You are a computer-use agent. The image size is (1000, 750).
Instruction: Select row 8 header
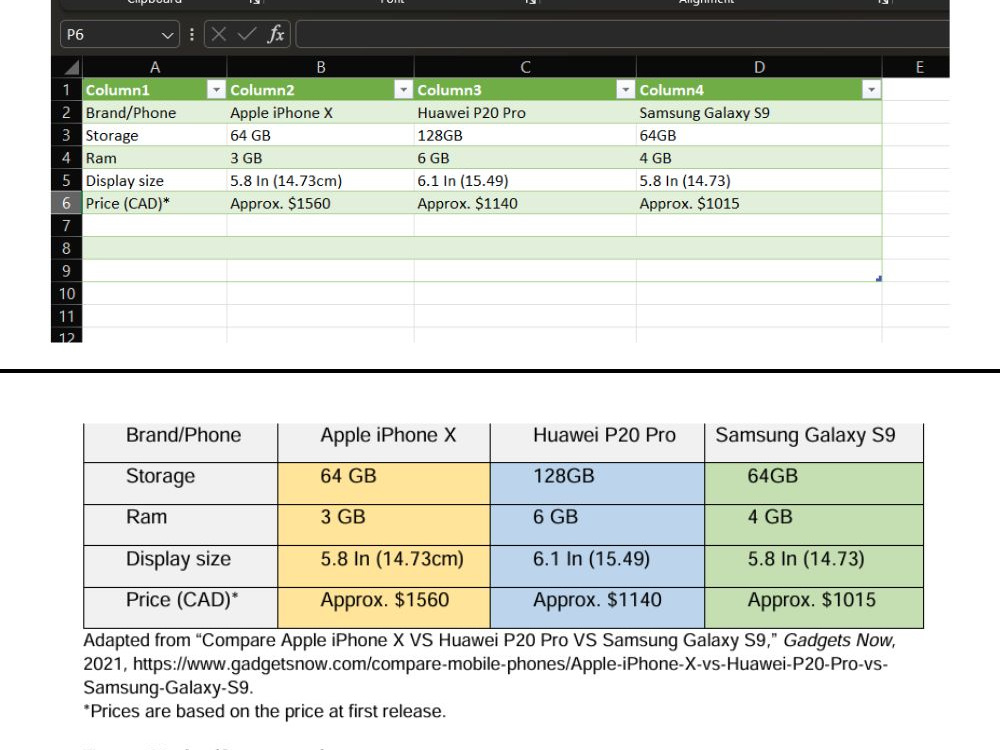point(66,248)
